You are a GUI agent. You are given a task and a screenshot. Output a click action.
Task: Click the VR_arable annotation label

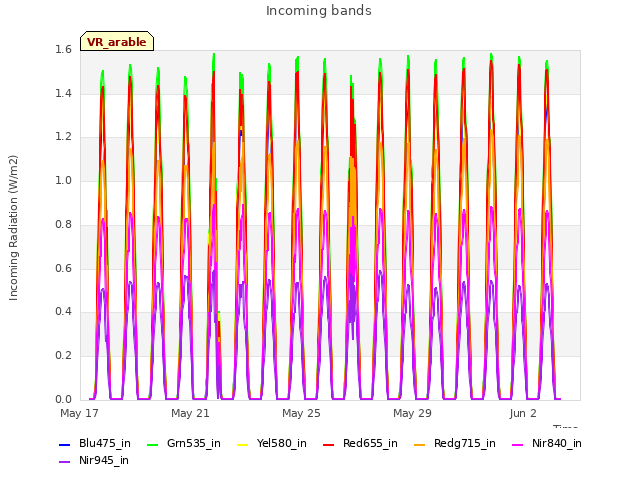coord(117,42)
